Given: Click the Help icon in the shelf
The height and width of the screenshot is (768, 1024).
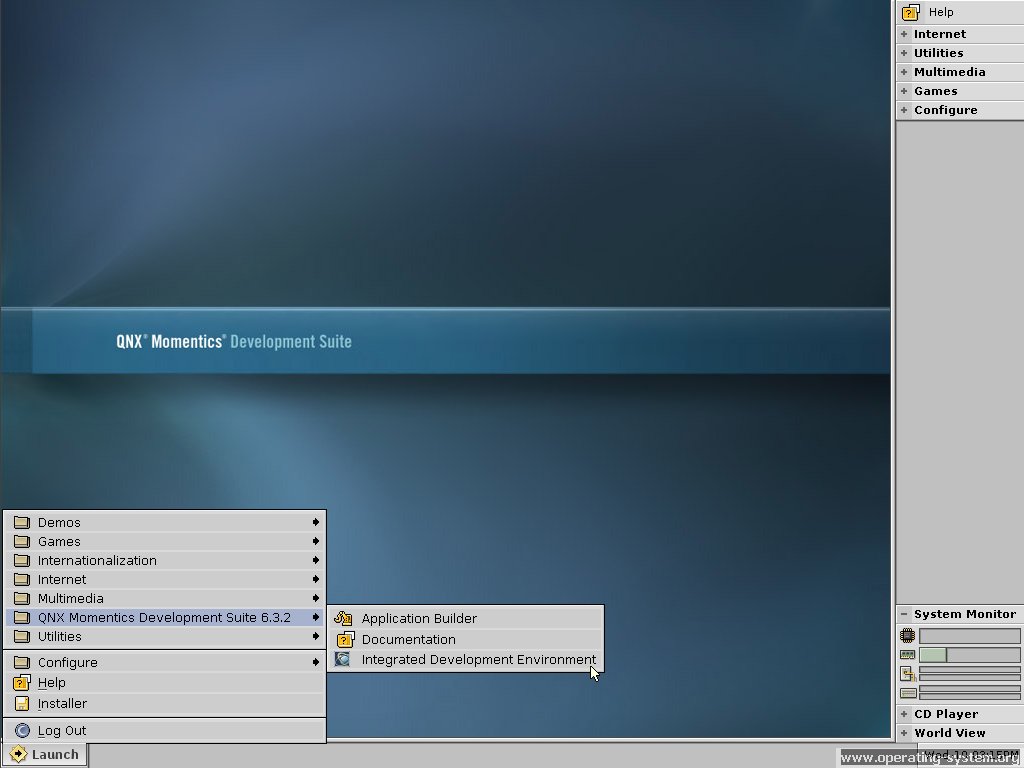Looking at the screenshot, I should pyautogui.click(x=910, y=12).
